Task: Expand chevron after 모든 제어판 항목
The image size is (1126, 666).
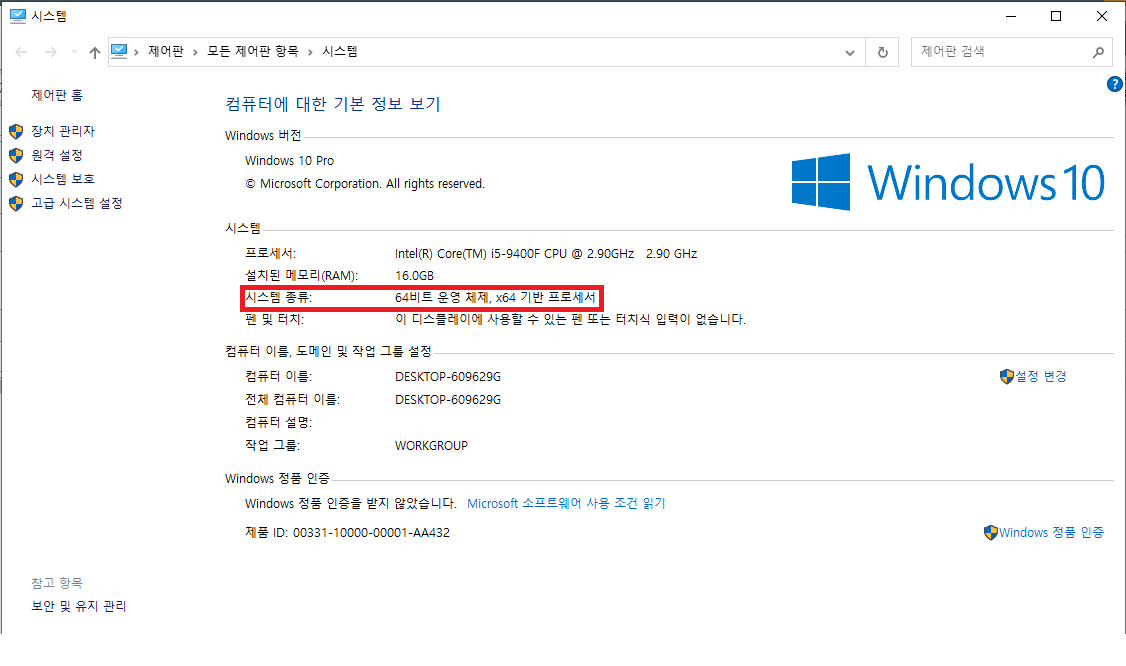Action: tap(310, 52)
